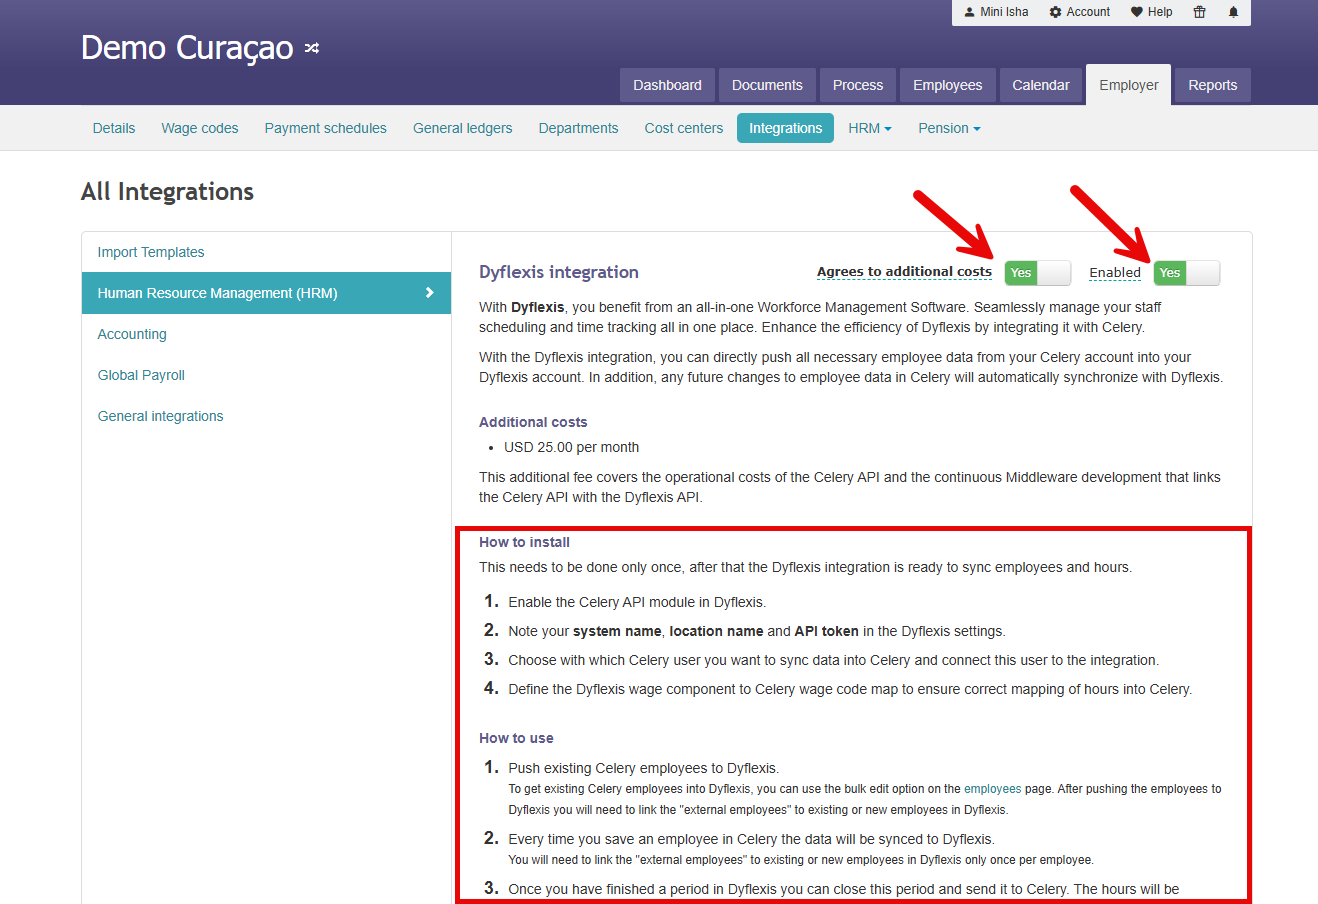This screenshot has height=904, width=1318.
Task: Open the Departments sub-tab
Action: point(578,128)
